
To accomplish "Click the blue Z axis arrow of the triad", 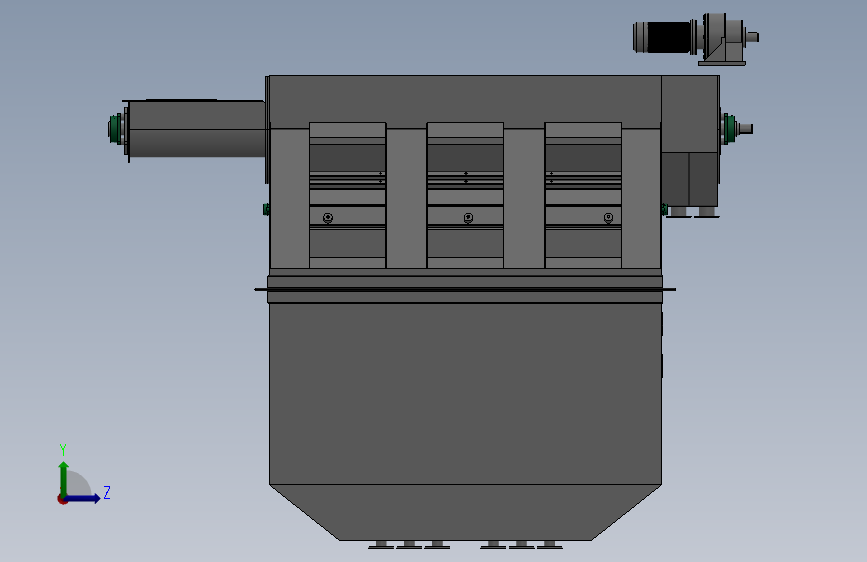I will click(83, 498).
